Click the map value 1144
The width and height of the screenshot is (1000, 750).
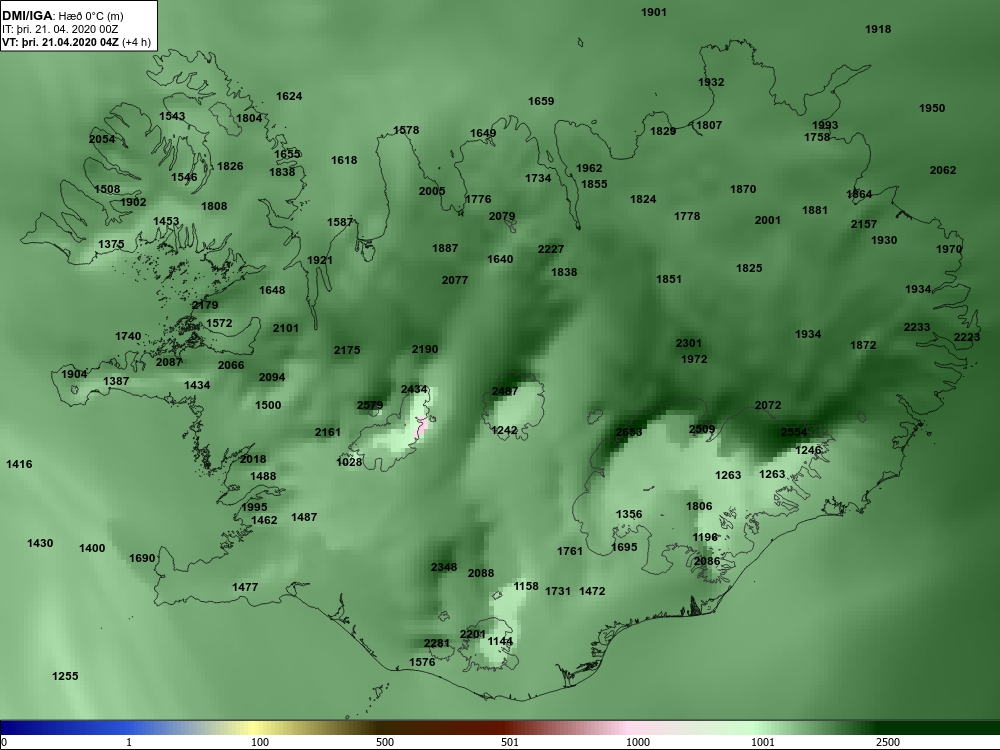500,641
